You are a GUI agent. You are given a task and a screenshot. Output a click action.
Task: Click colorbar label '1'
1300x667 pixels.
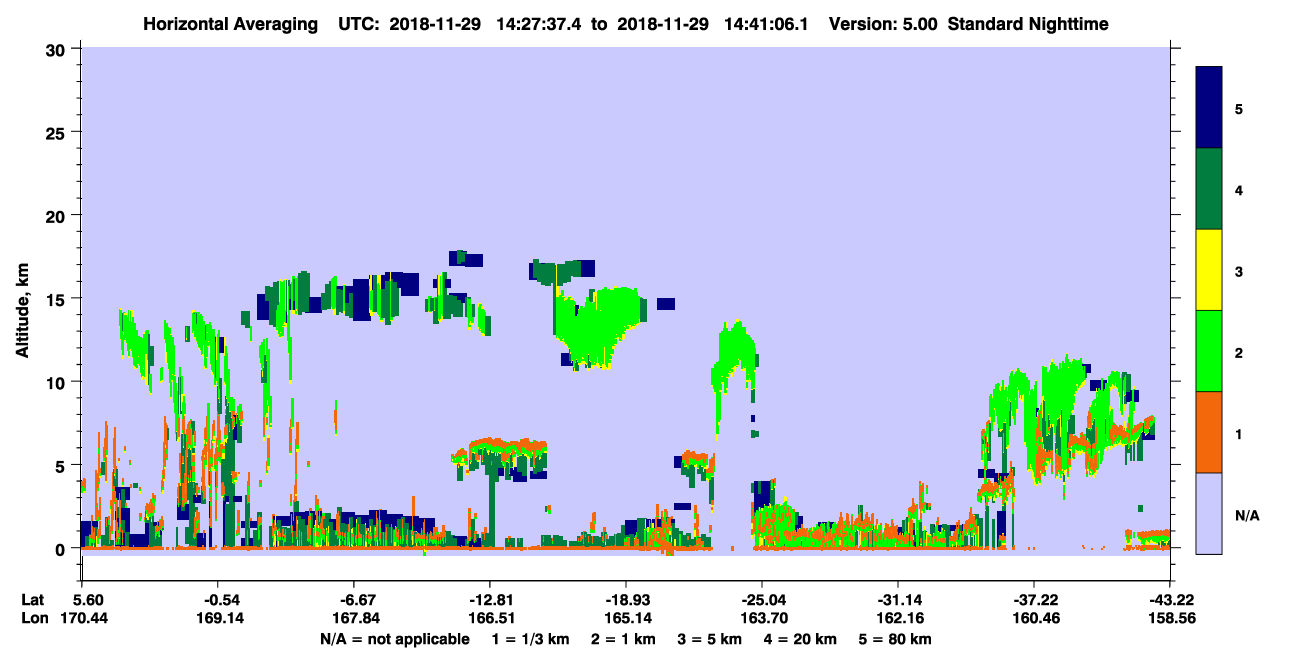pyautogui.click(x=1239, y=434)
